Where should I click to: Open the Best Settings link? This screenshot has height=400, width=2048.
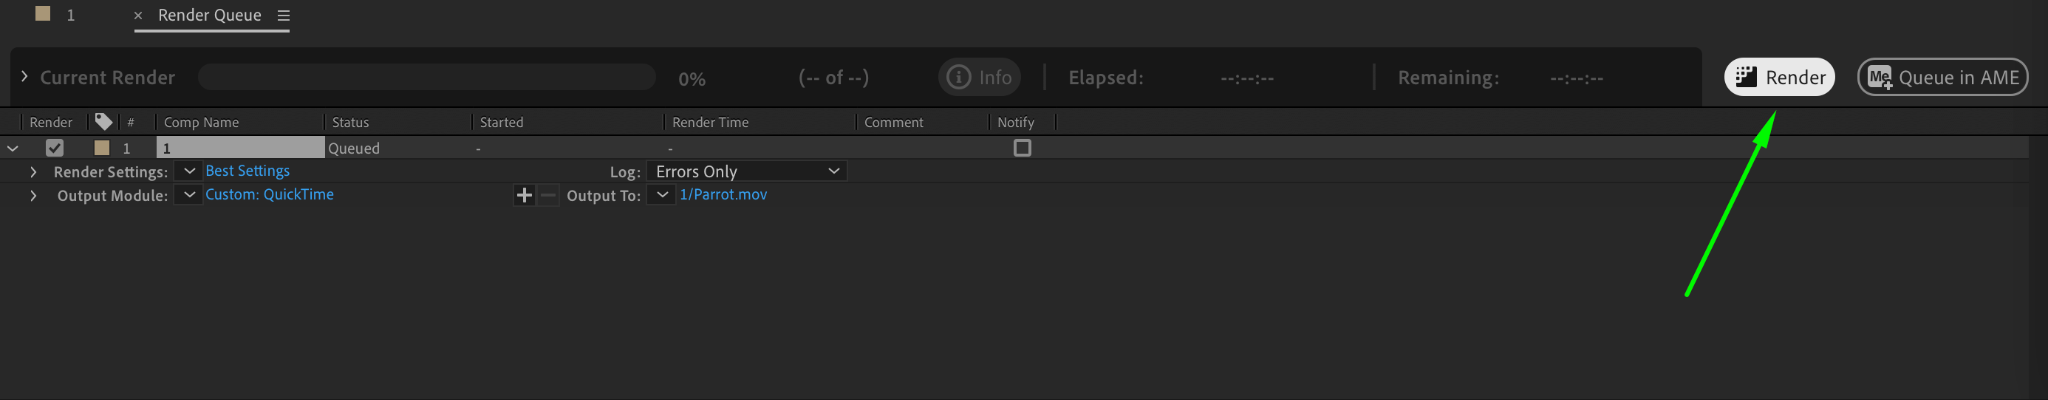coord(247,171)
